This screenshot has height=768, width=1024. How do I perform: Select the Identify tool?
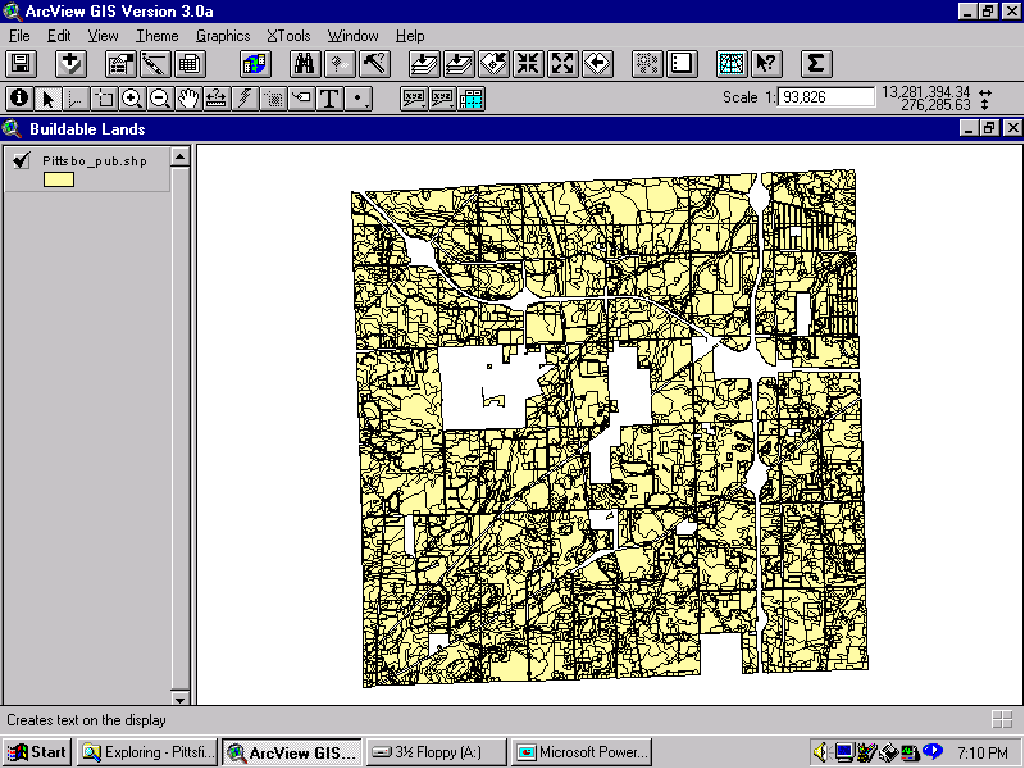(19, 99)
